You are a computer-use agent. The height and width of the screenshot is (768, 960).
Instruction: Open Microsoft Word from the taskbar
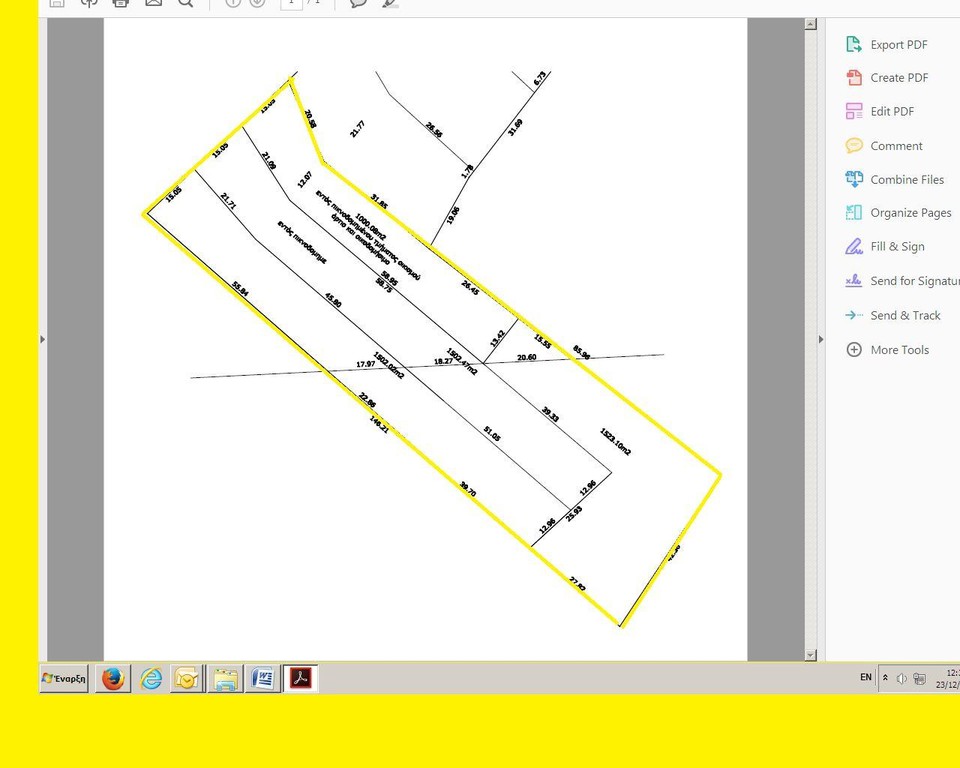click(x=263, y=679)
